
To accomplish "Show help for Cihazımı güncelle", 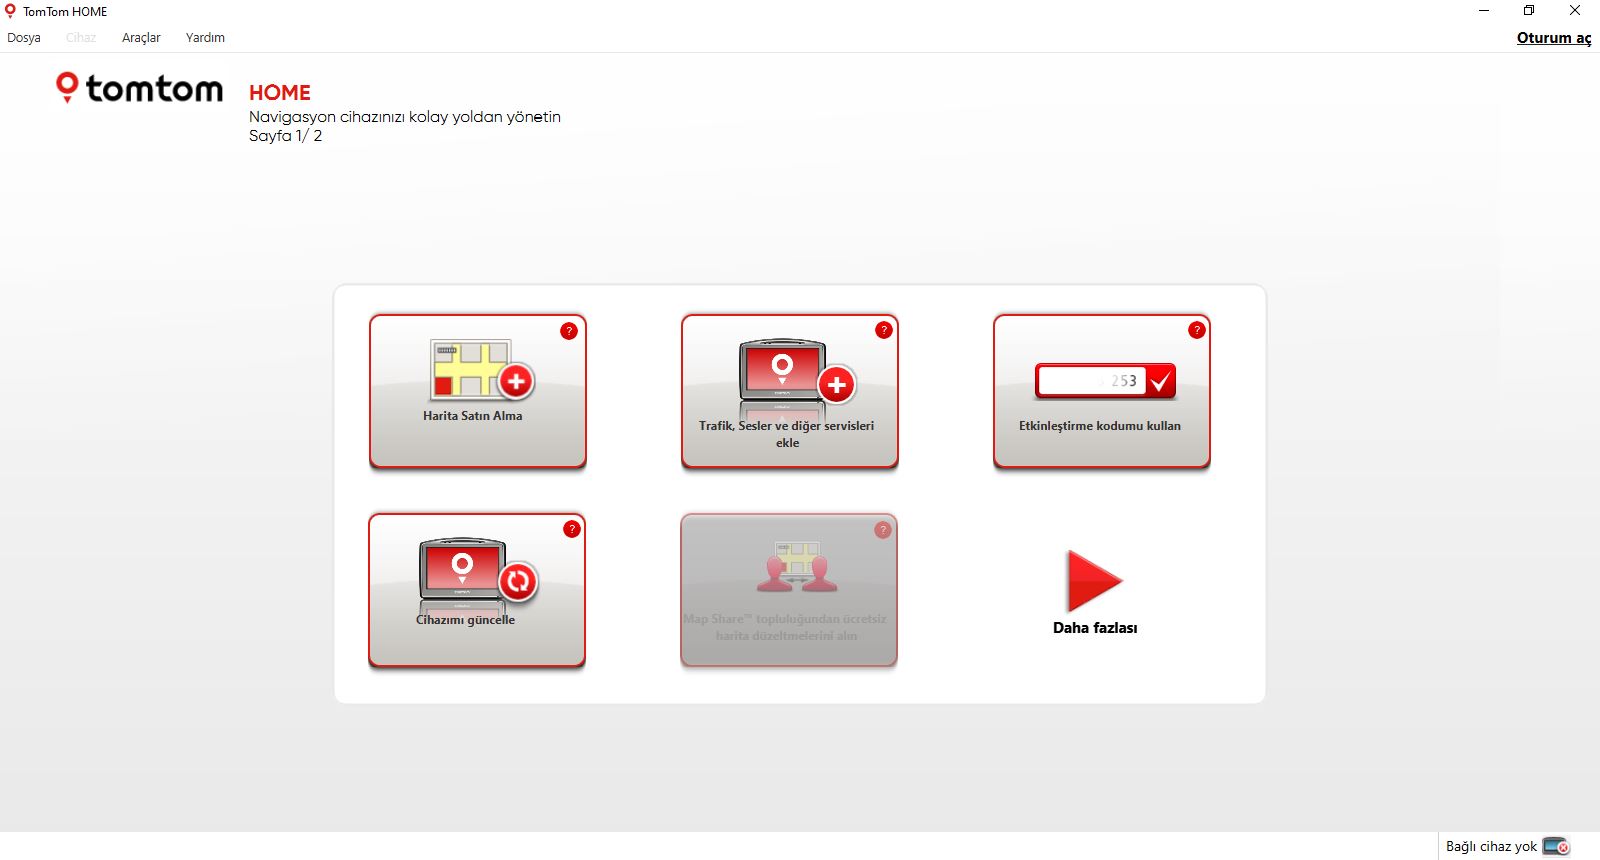I will pos(572,529).
